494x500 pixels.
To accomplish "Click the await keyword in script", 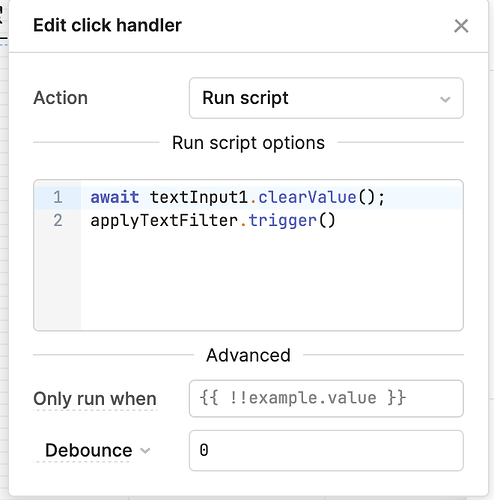I will [115, 197].
